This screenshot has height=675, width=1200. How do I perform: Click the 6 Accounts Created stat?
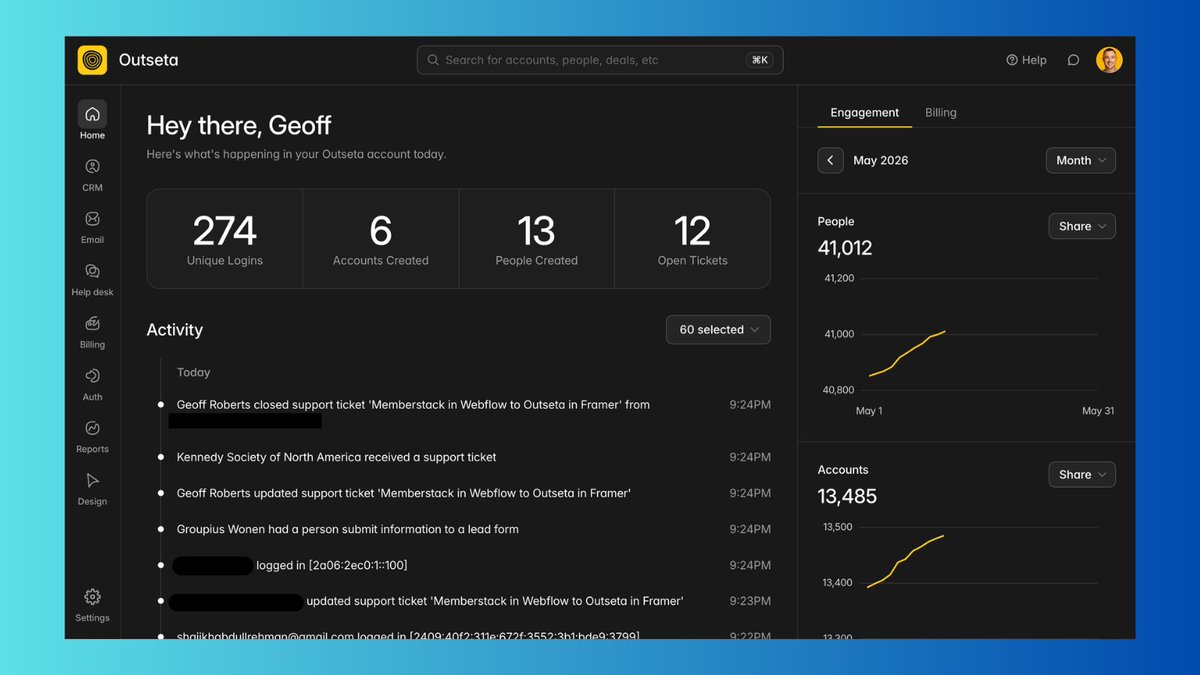click(381, 239)
